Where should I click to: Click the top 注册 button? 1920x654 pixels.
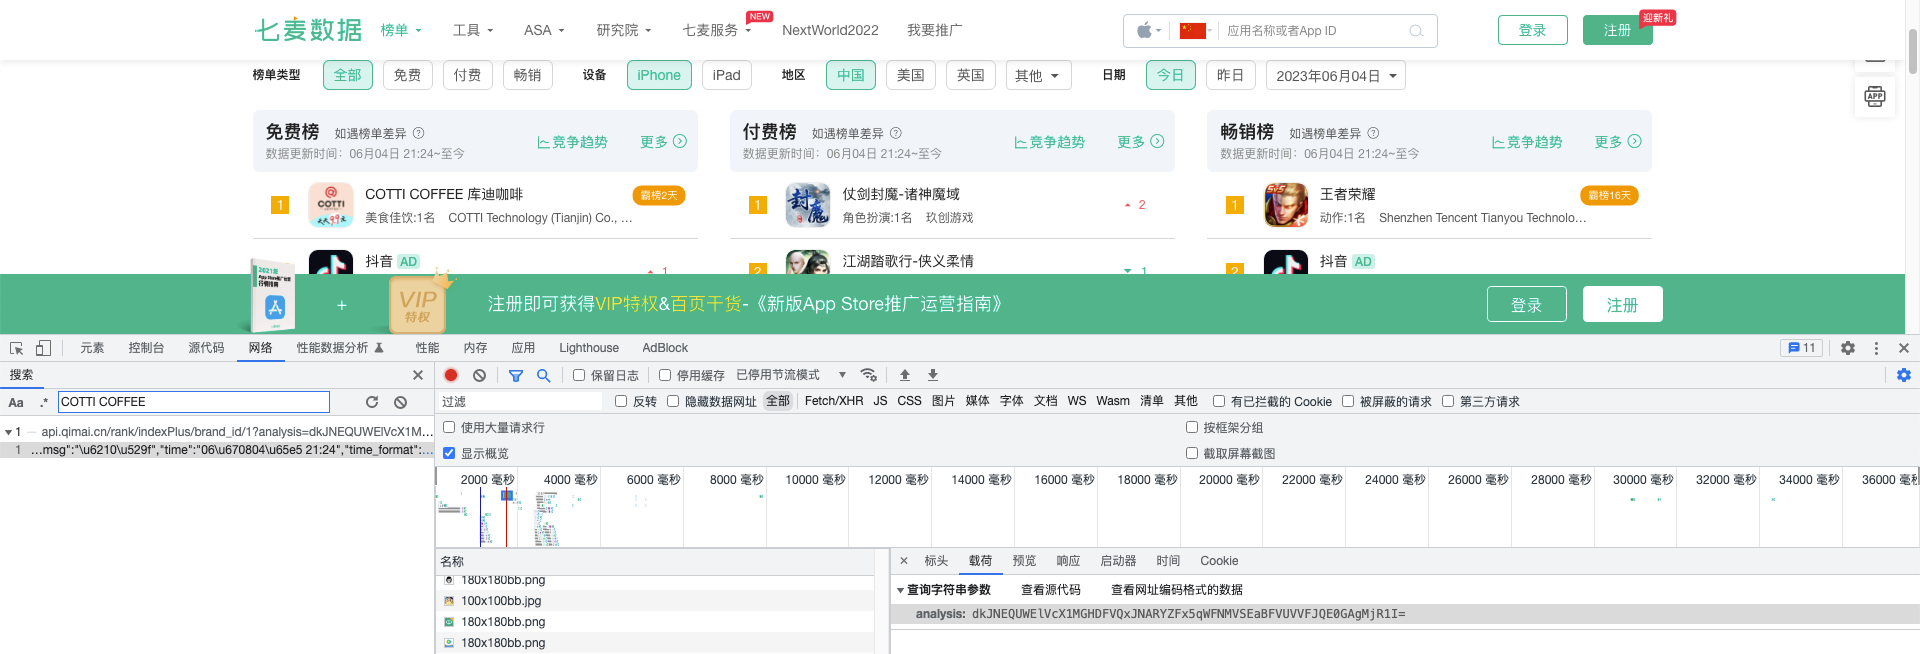1618,30
